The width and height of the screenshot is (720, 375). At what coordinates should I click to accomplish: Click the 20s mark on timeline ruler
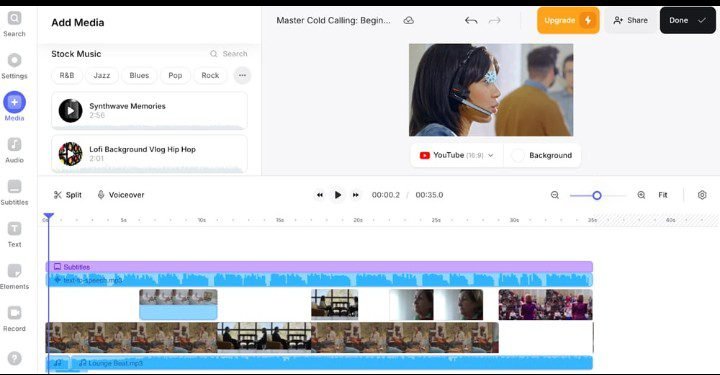(358, 220)
